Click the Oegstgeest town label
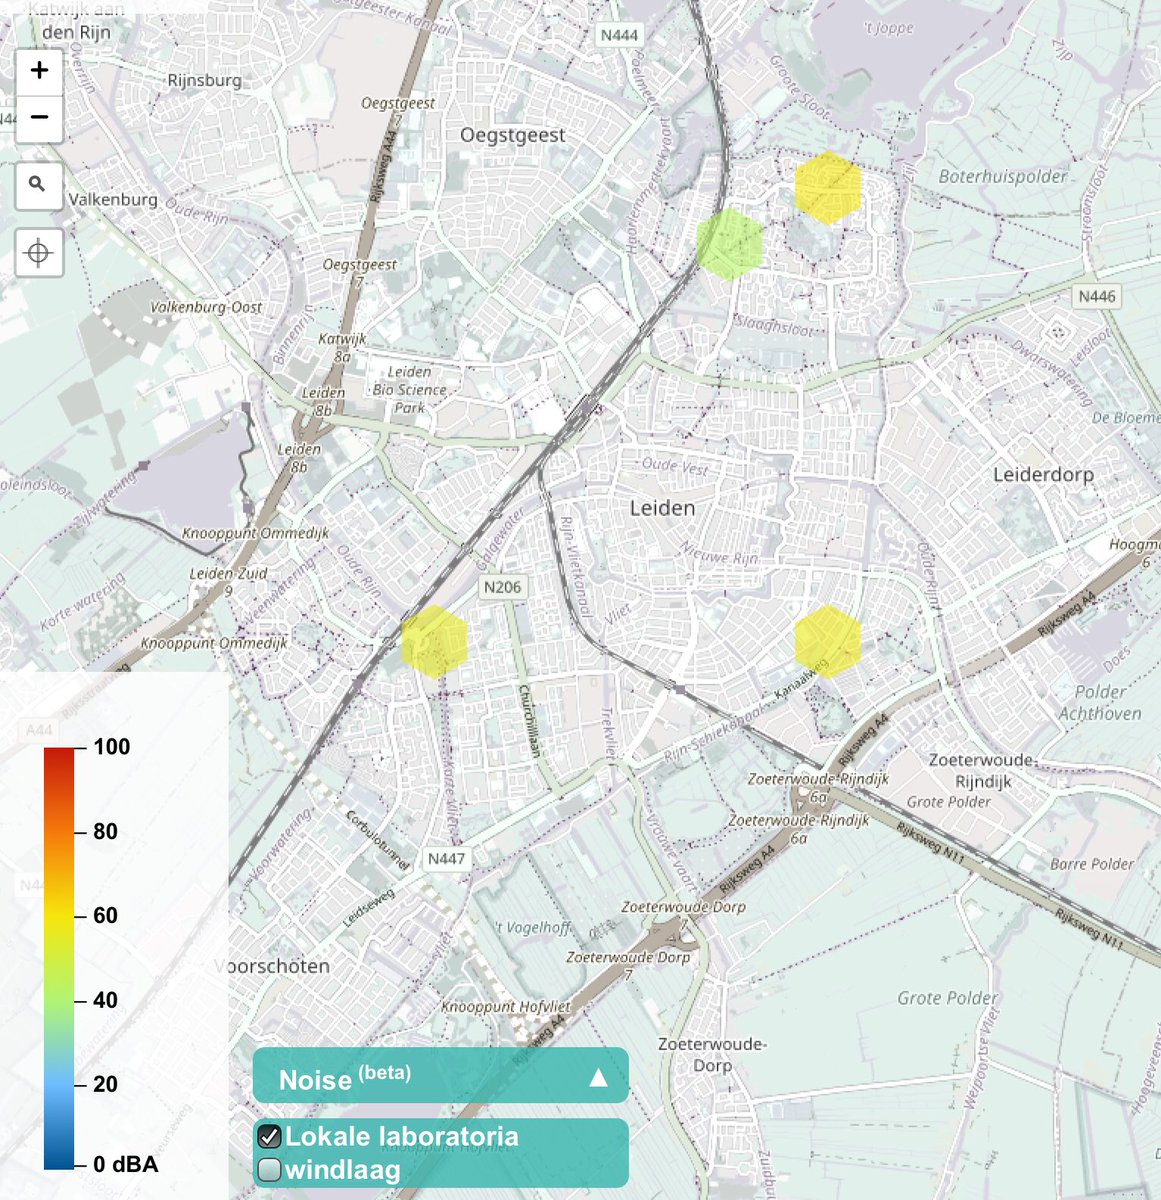Image resolution: width=1161 pixels, height=1200 pixels. click(513, 135)
